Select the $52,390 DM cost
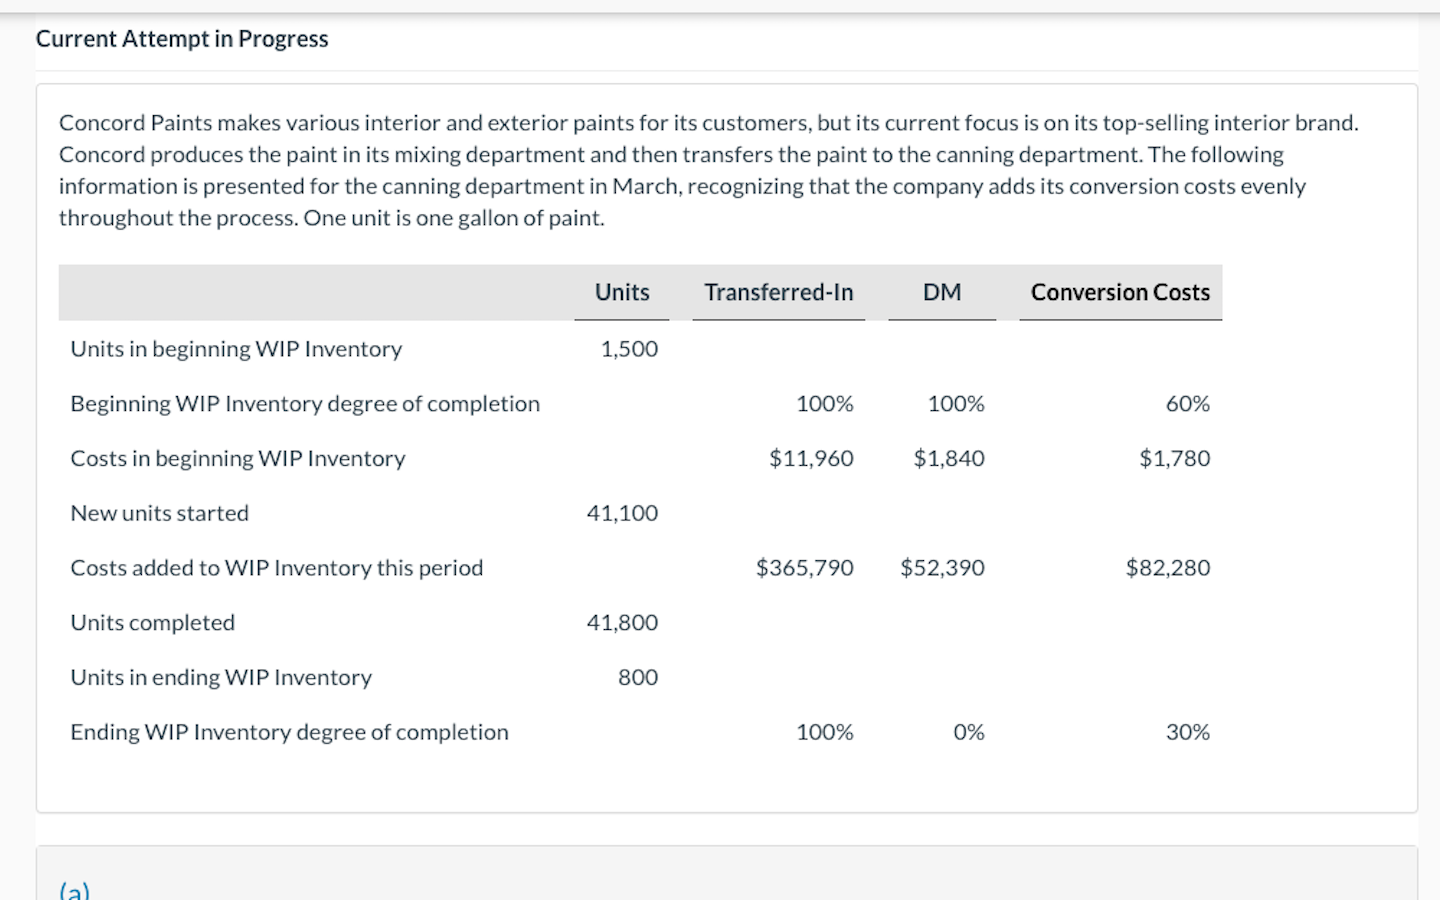This screenshot has width=1440, height=900. point(942,568)
